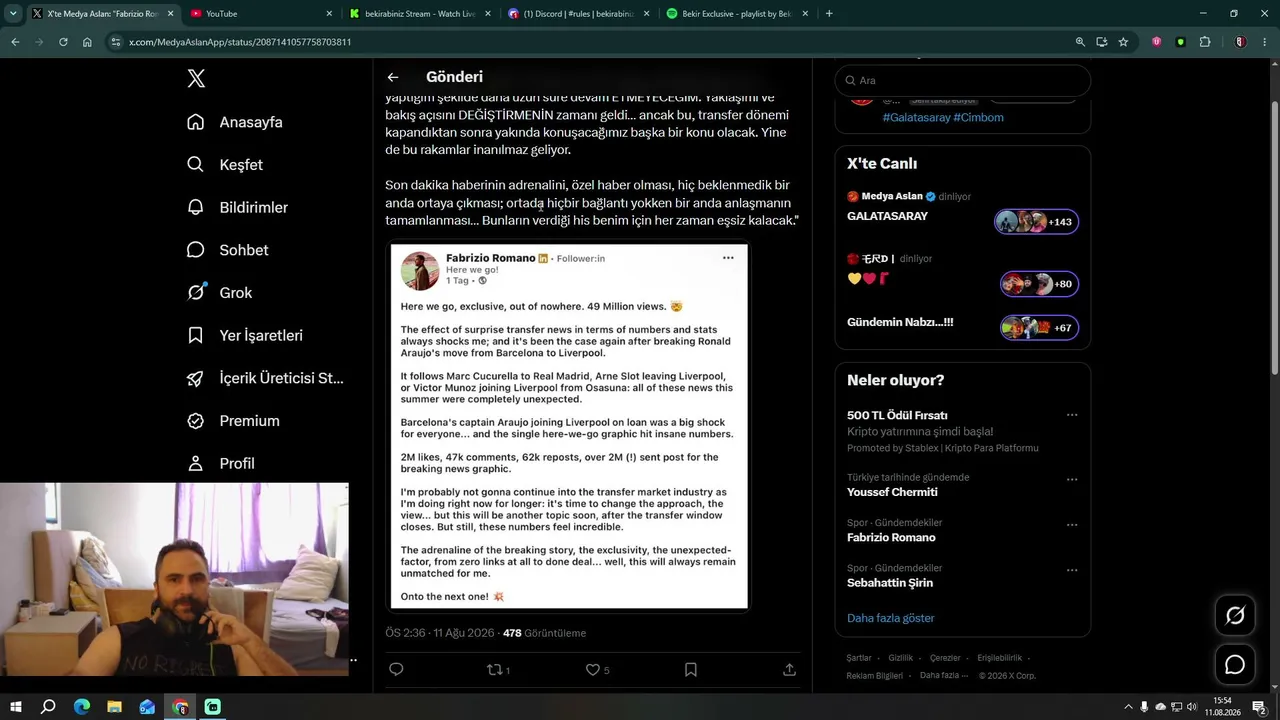
Task: Click in the Ara search field
Action: [962, 80]
